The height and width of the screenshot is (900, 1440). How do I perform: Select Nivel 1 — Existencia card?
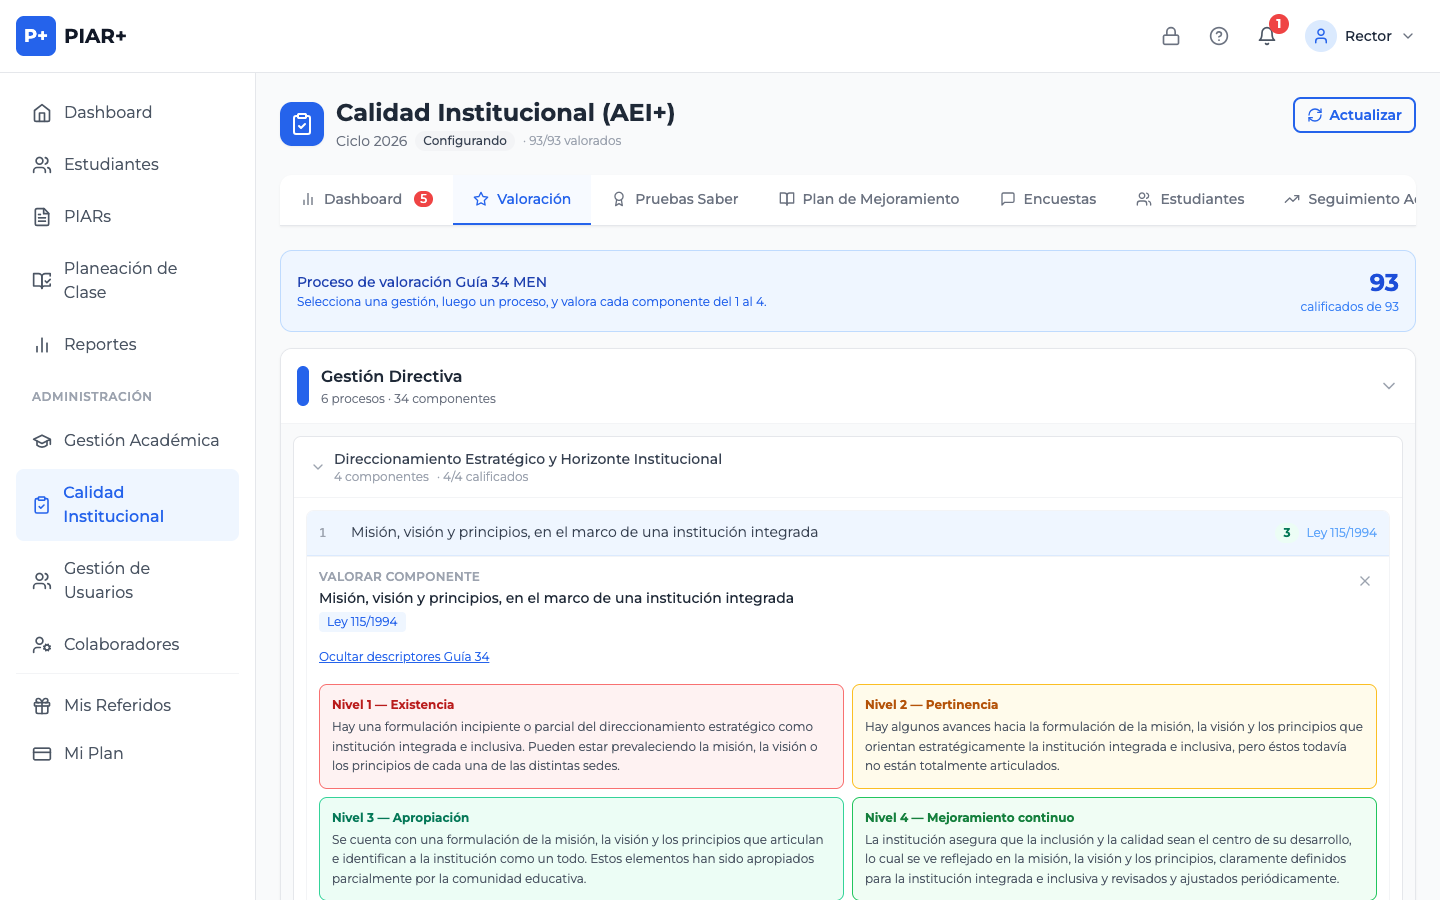coord(581,736)
